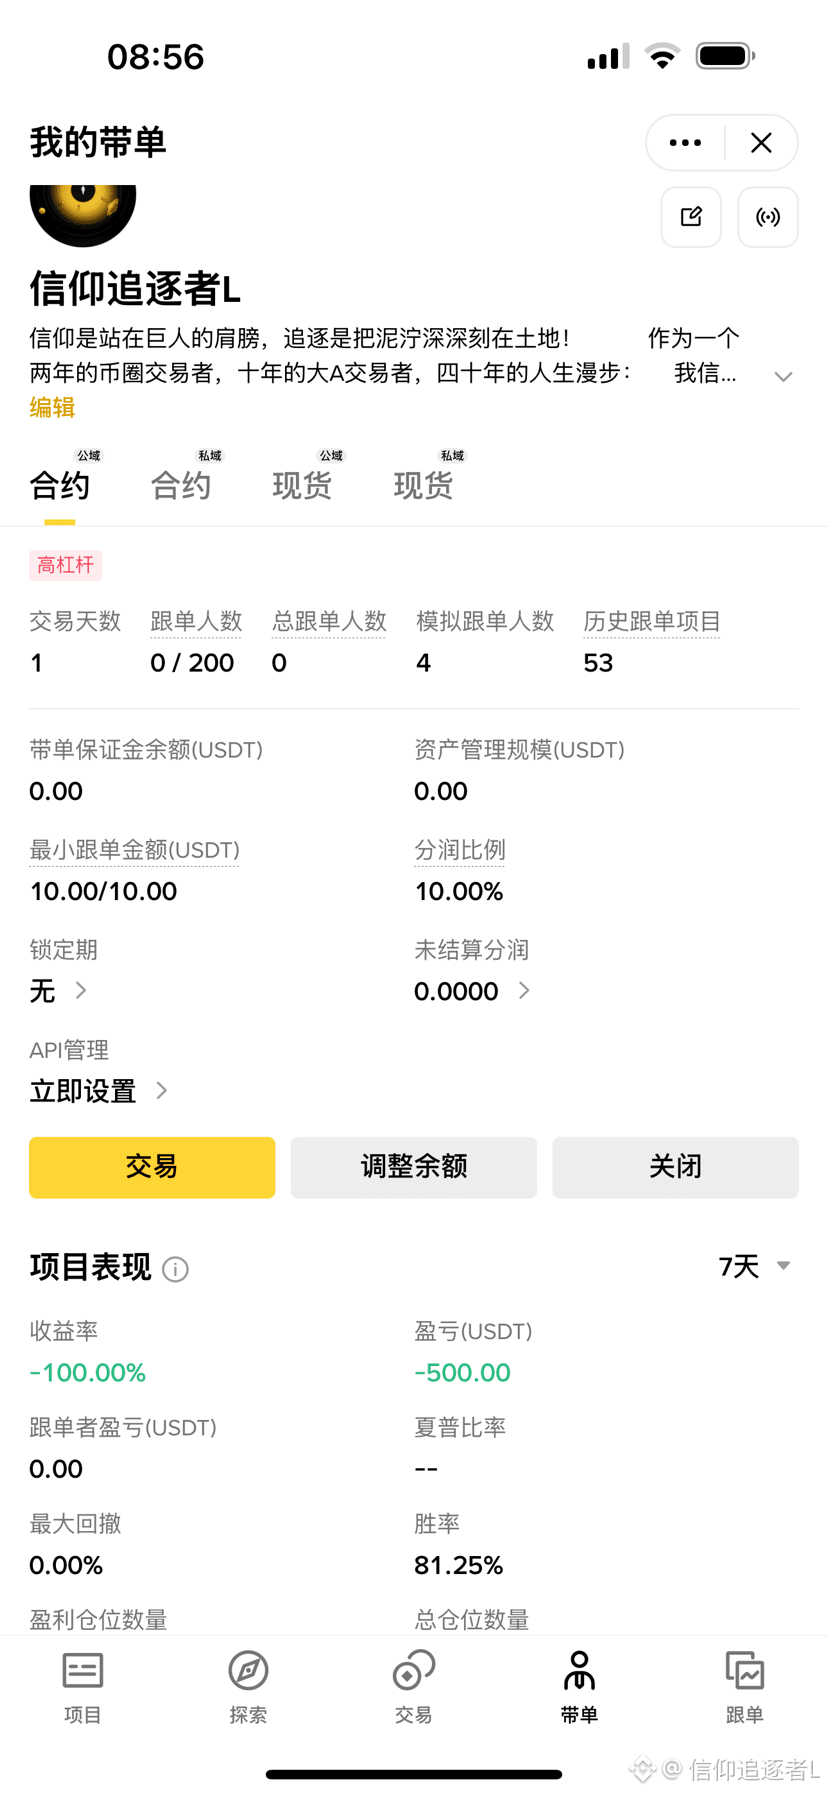
Task: Open 跟单 icon in bottom navigation
Action: coord(744,1686)
